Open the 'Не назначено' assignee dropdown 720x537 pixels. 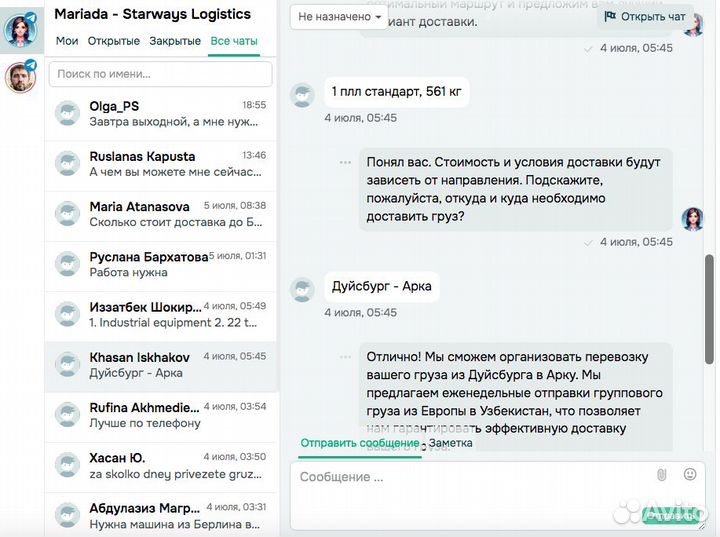339,17
